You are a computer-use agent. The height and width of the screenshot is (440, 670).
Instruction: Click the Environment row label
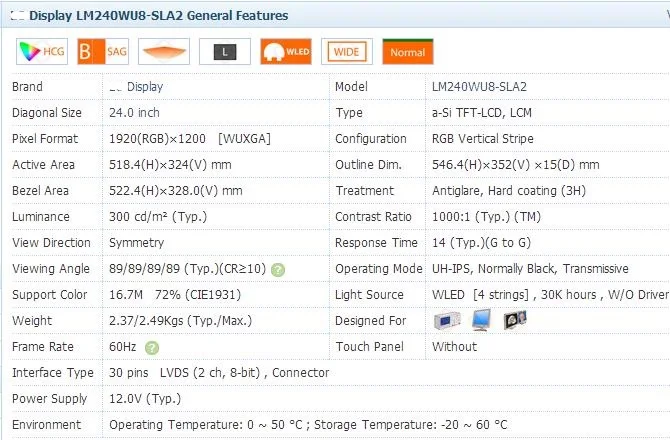coord(47,425)
